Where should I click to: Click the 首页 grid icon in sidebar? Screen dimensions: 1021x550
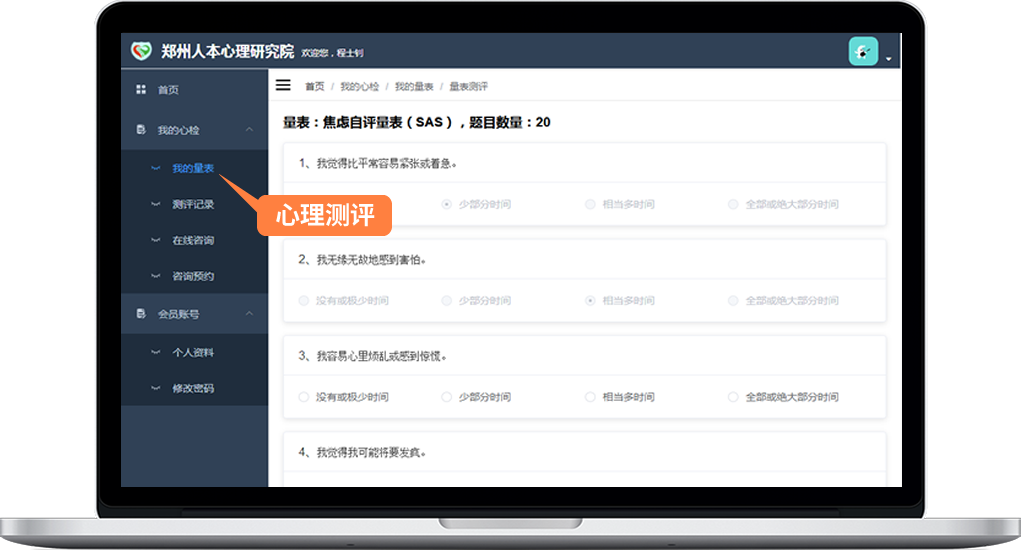(141, 89)
